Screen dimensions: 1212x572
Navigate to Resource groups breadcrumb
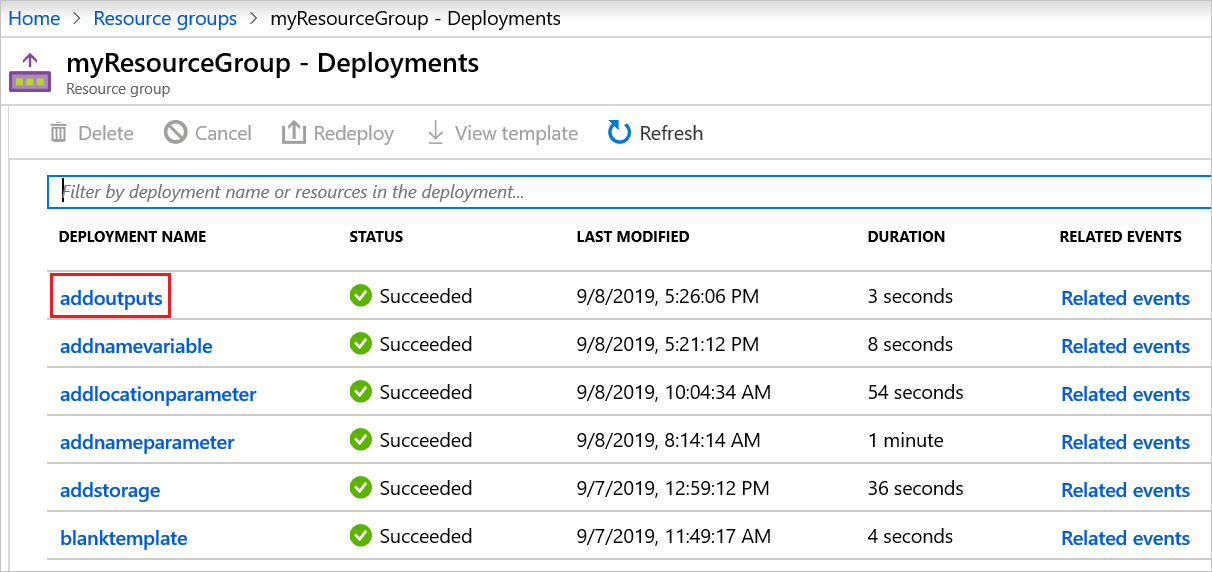[x=165, y=18]
